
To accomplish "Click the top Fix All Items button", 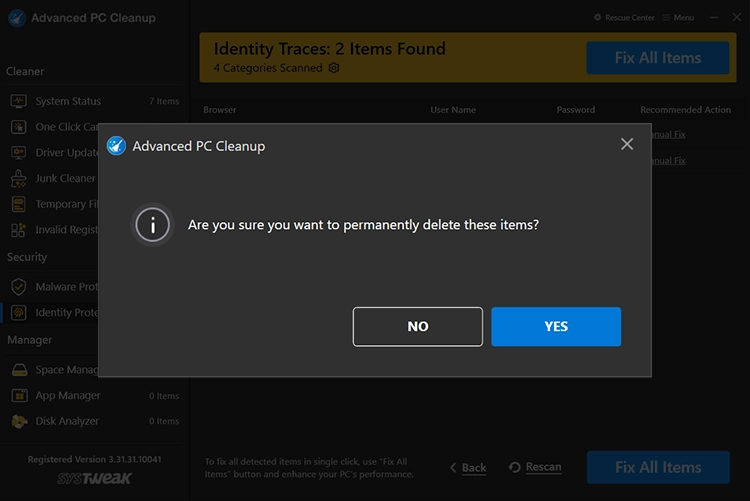I will point(658,58).
